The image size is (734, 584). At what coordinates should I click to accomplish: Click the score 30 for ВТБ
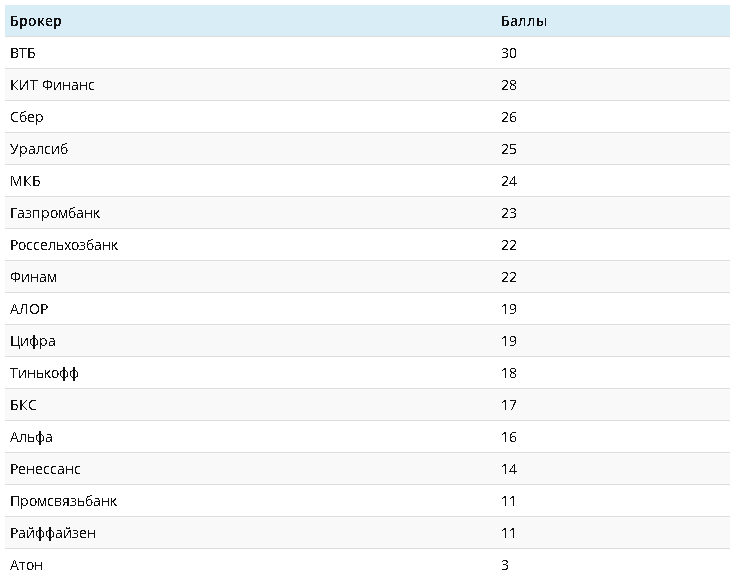click(509, 53)
